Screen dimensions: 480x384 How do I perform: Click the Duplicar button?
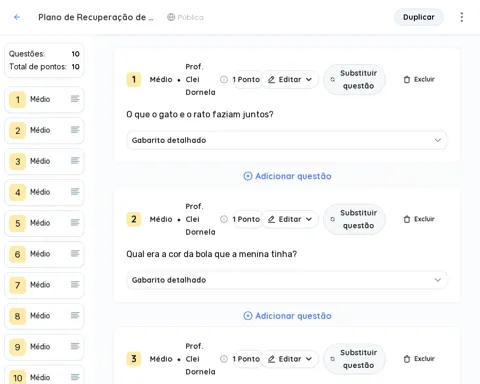tap(419, 17)
